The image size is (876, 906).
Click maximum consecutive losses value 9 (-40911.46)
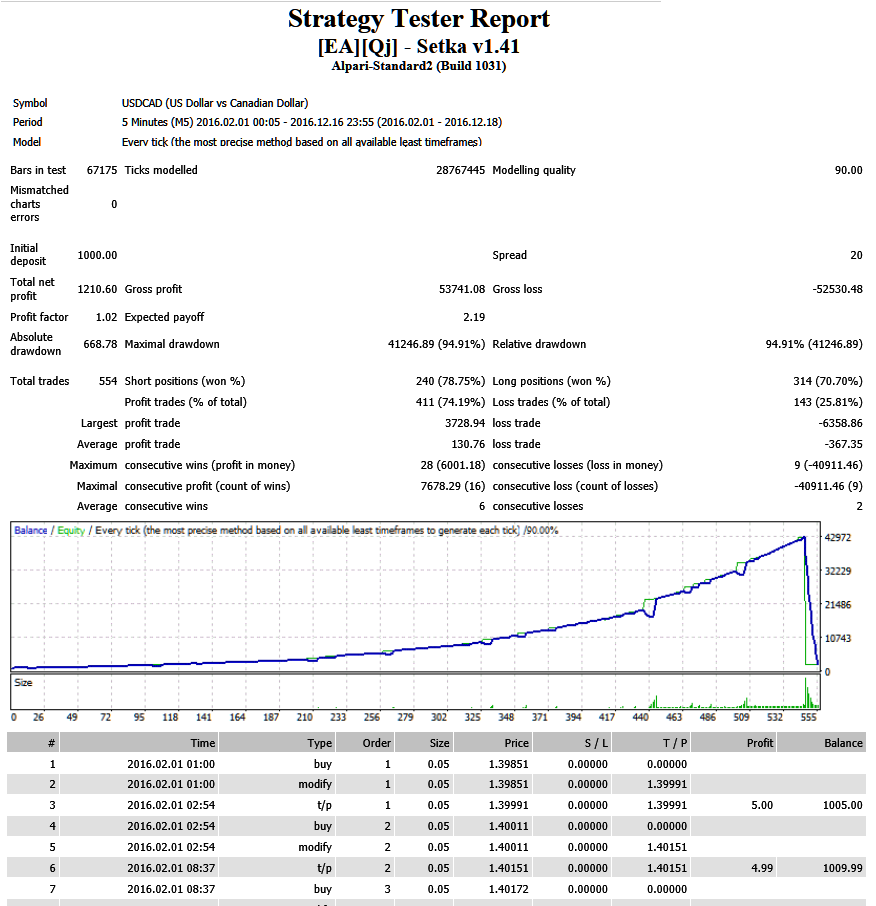pos(828,465)
